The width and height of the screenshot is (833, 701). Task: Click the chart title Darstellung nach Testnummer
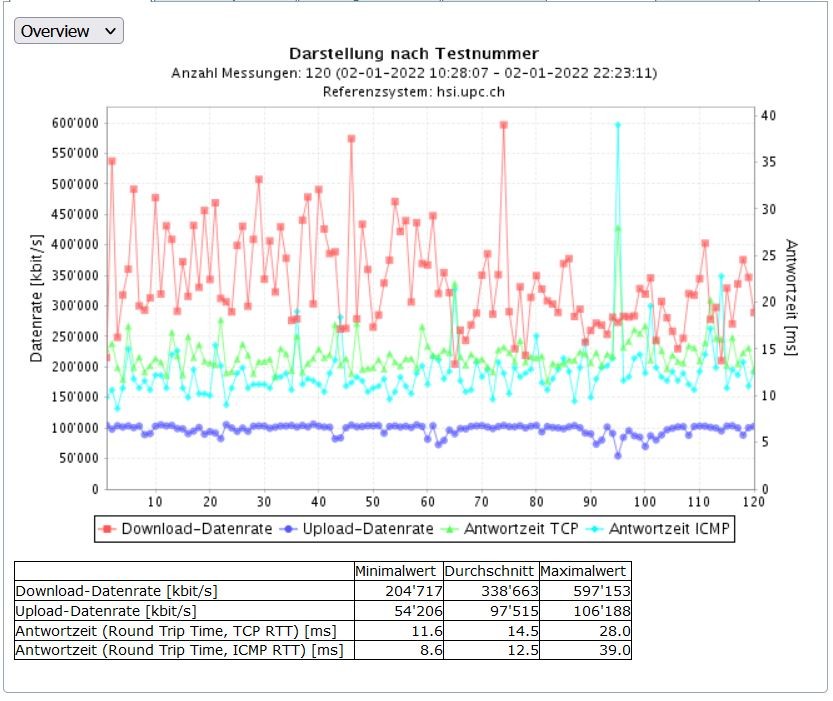click(x=413, y=53)
